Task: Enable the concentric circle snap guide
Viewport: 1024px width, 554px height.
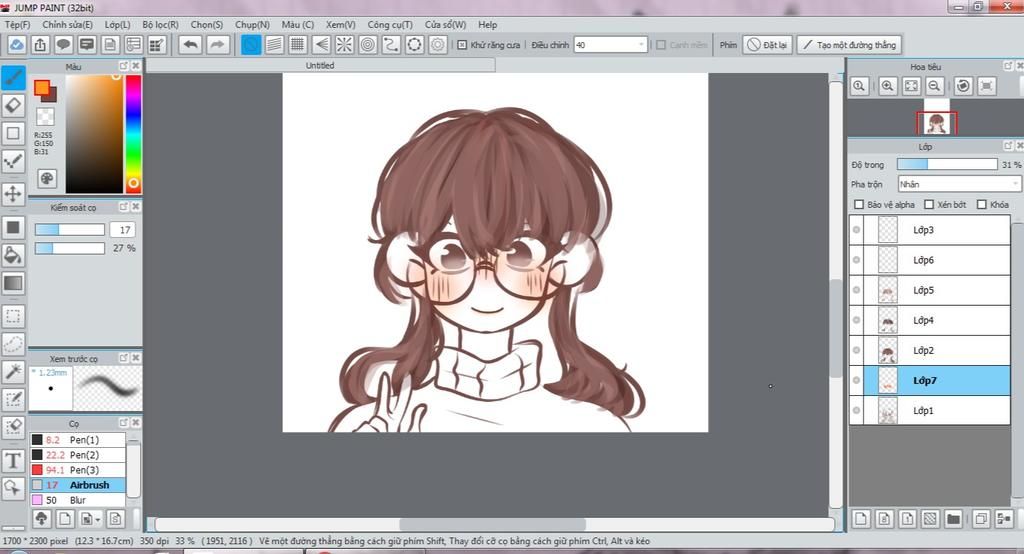Action: click(x=368, y=45)
